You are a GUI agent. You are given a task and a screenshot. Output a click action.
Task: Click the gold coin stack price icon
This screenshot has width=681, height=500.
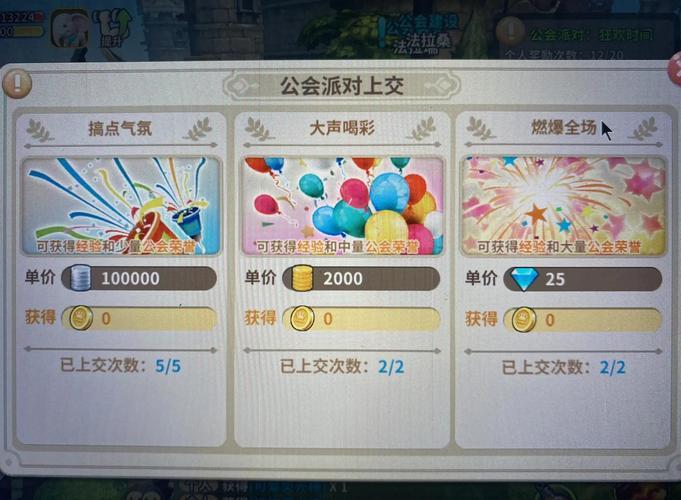[x=302, y=278]
